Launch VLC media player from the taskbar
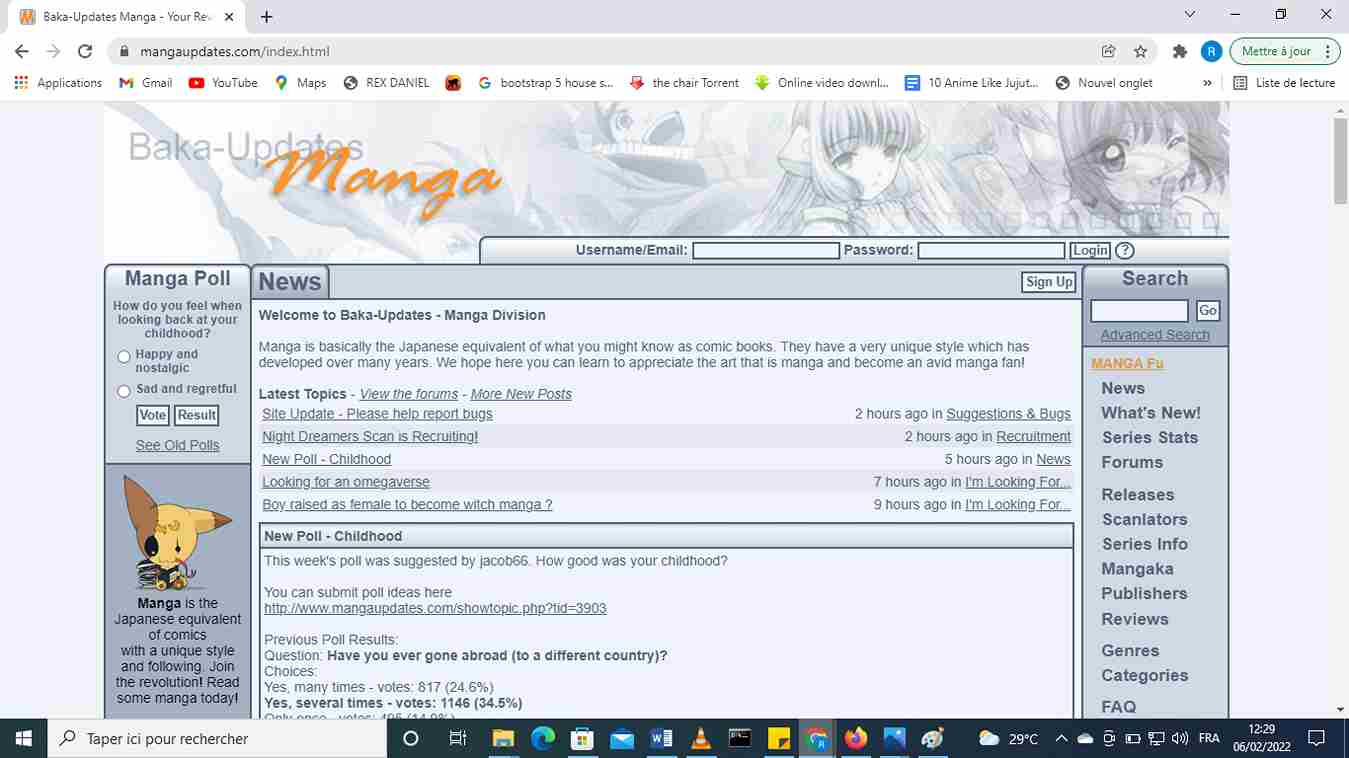Viewport: 1349px width, 758px height. tap(700, 739)
